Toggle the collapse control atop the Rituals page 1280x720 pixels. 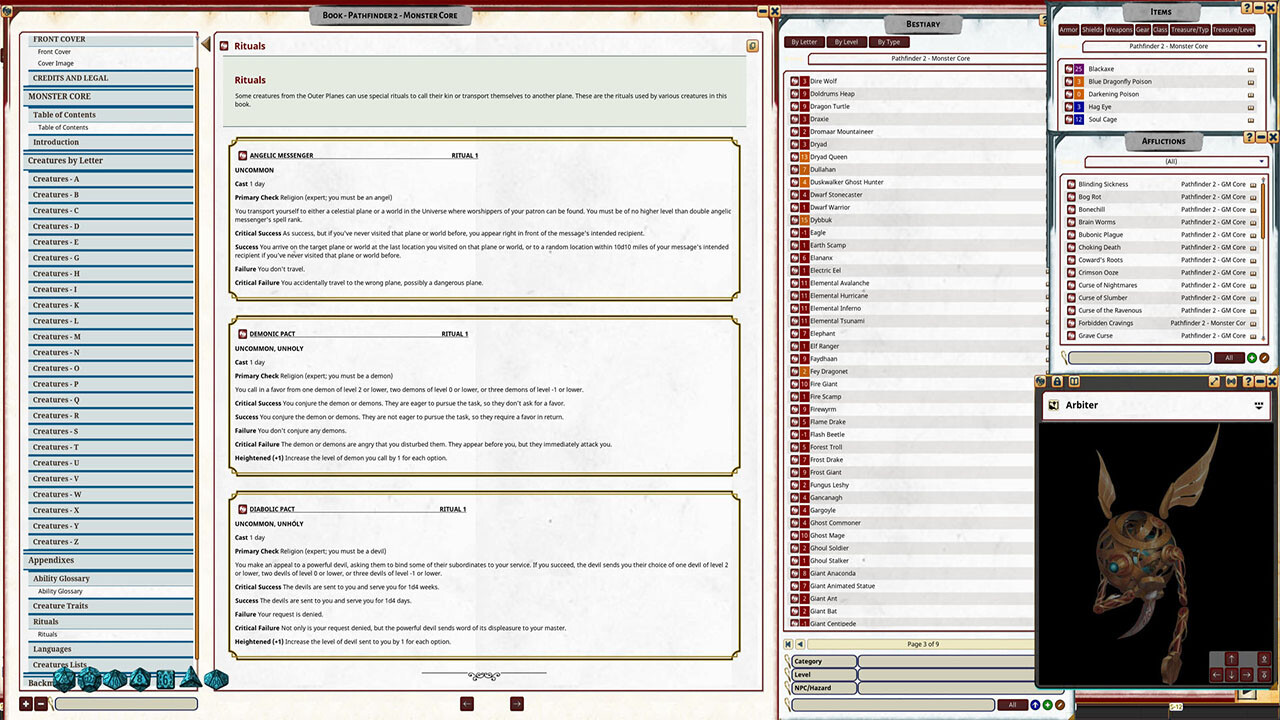tap(750, 46)
